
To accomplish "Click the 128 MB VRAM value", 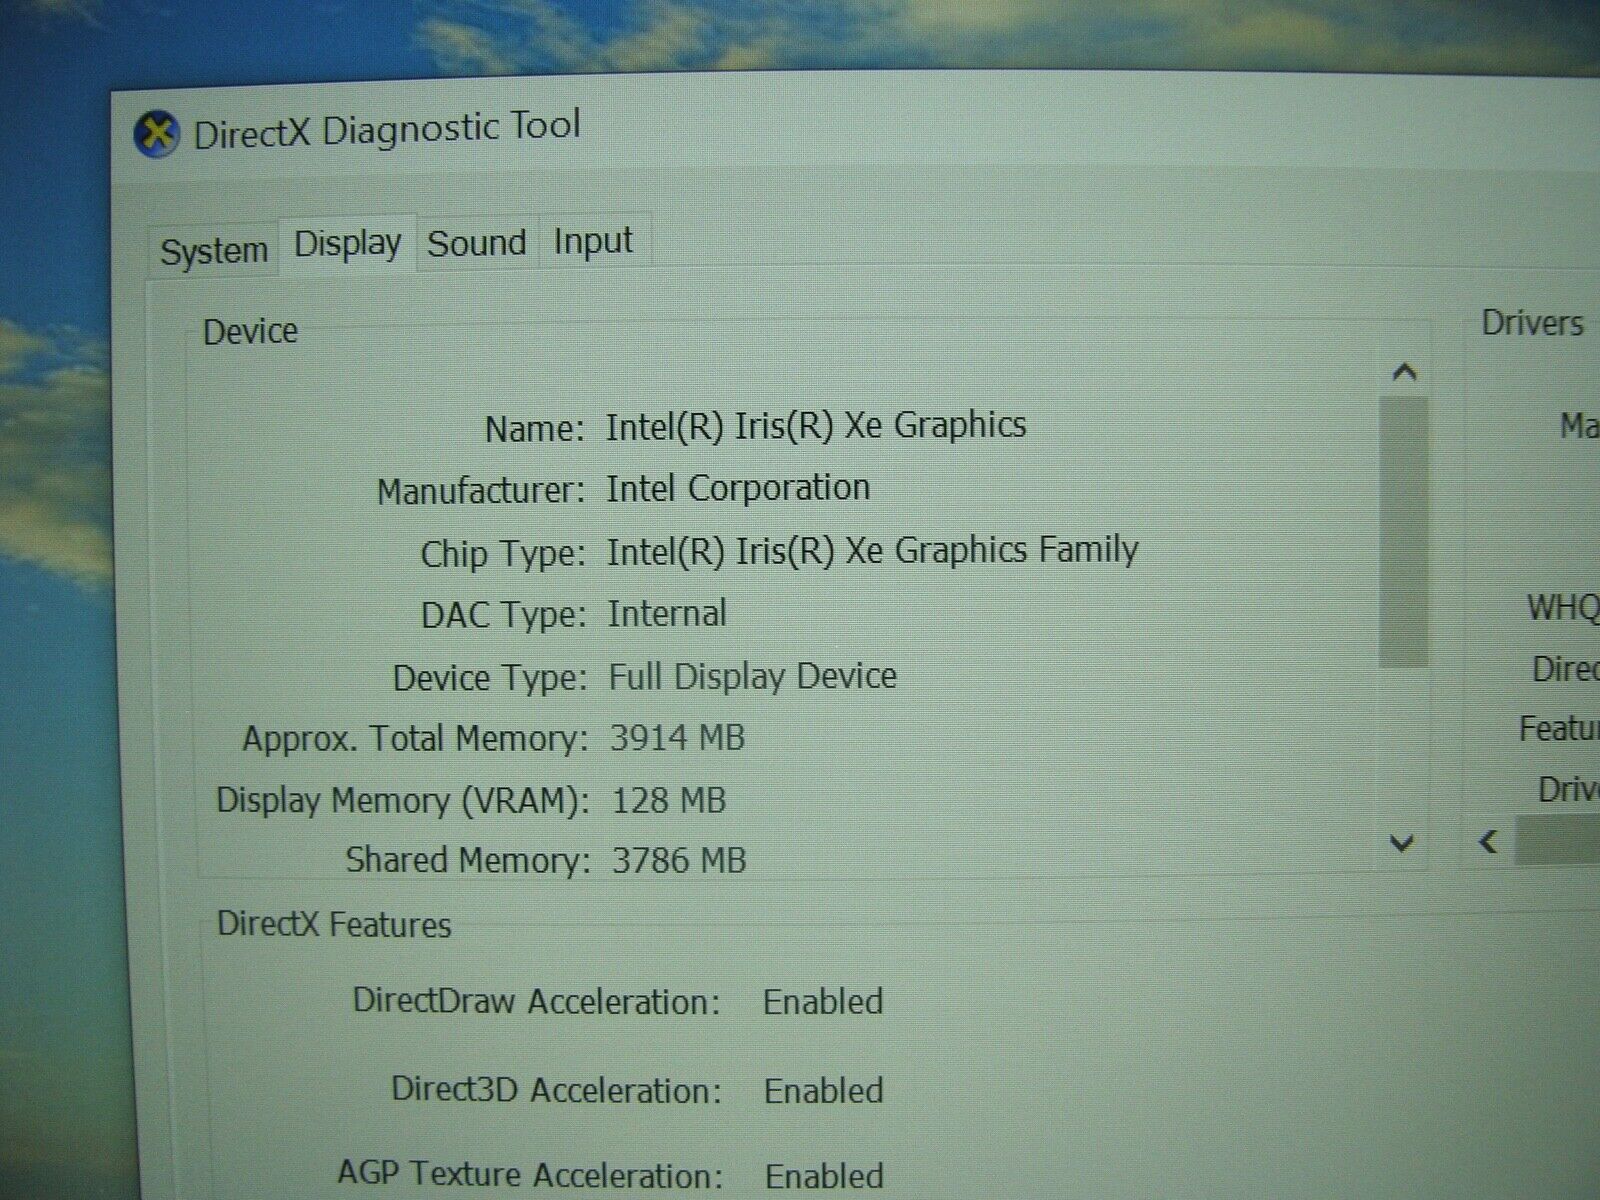I will coord(668,800).
